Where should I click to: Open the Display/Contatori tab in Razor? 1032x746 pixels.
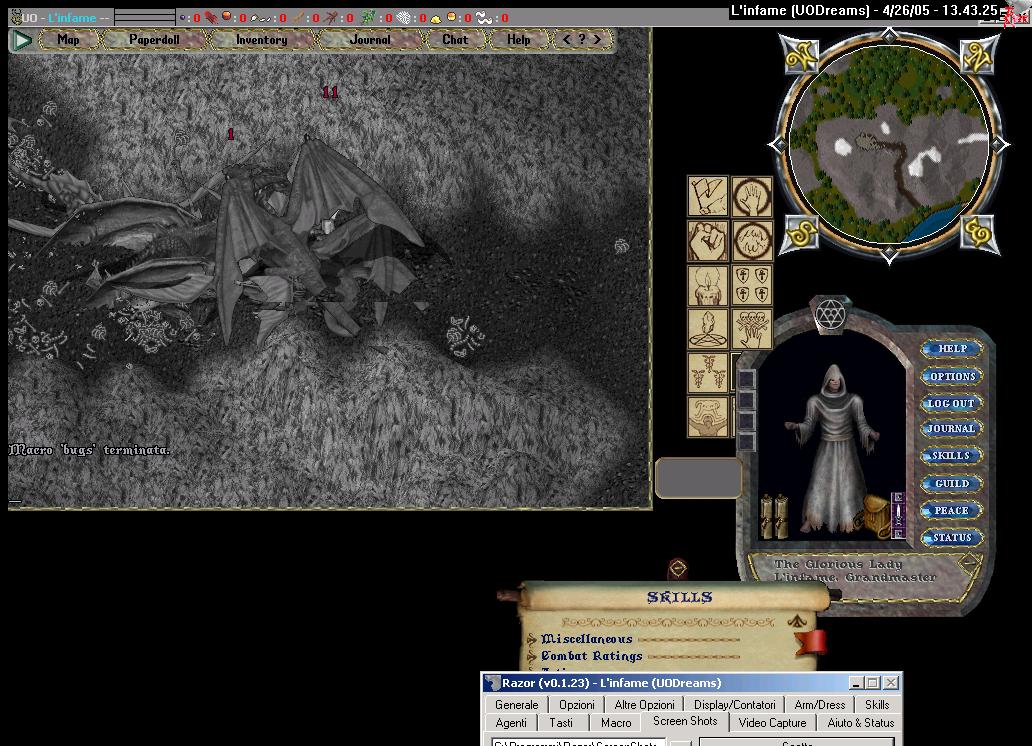coord(735,705)
